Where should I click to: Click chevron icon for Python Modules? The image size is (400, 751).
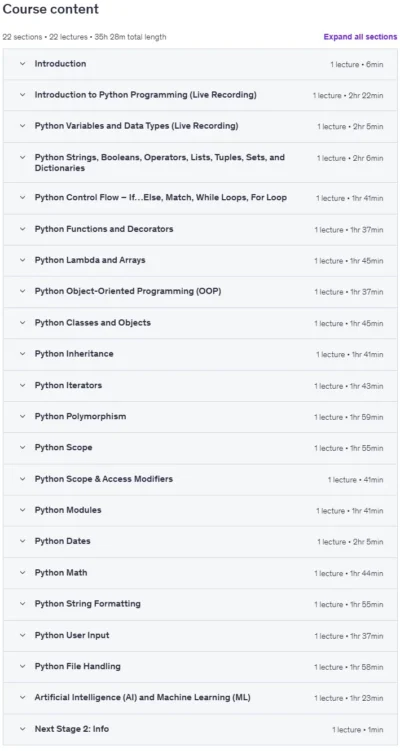tap(23, 510)
